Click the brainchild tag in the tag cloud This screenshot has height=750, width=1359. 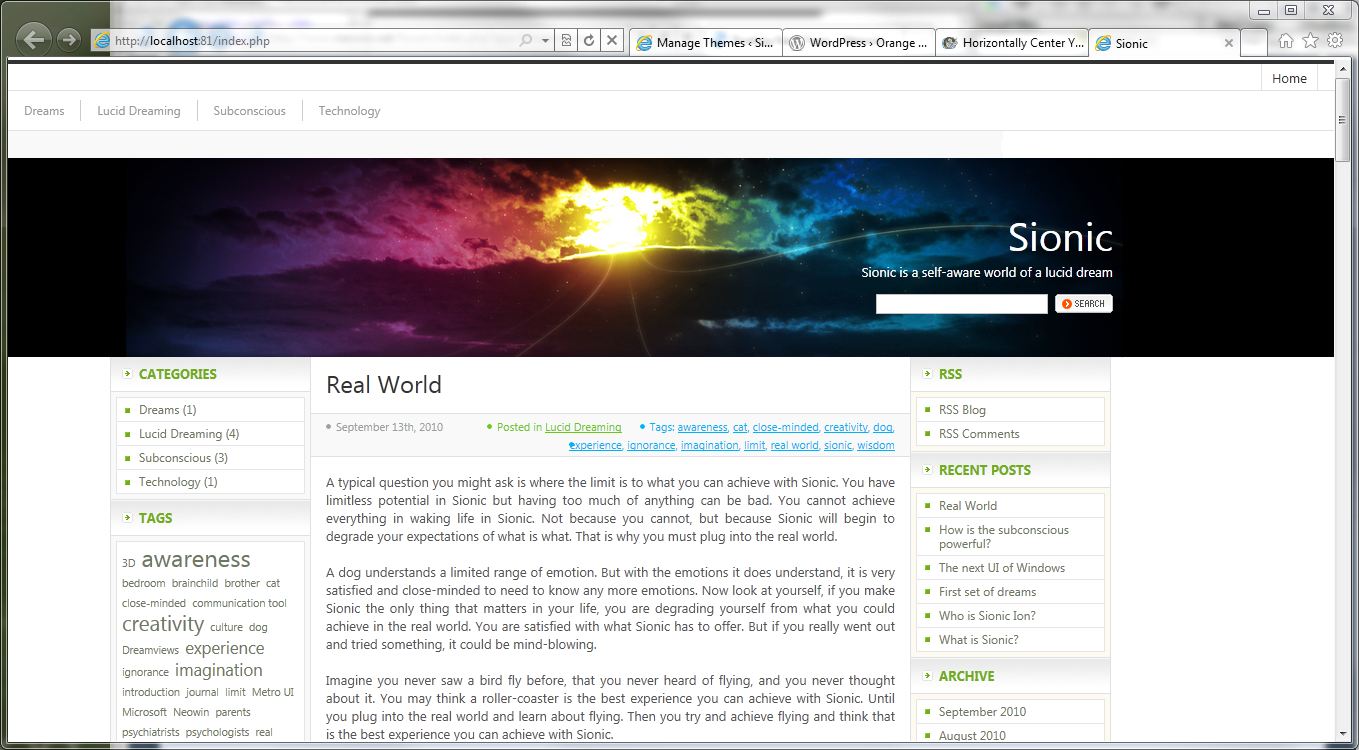(195, 583)
